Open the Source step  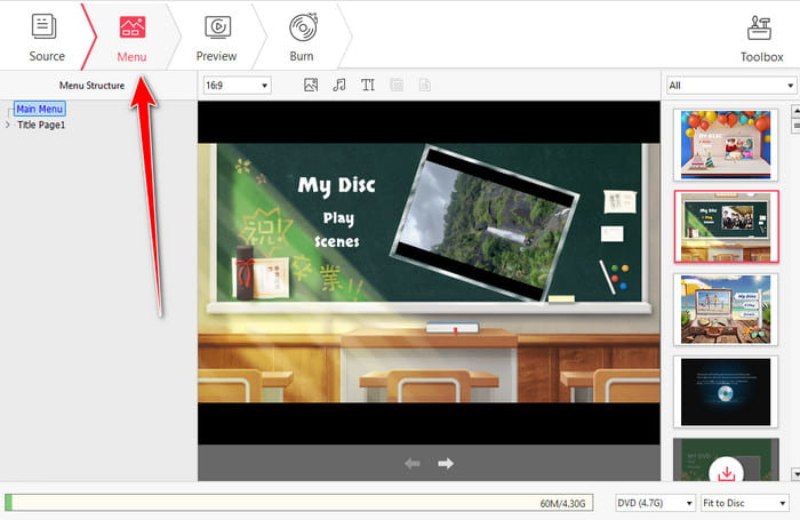point(46,38)
